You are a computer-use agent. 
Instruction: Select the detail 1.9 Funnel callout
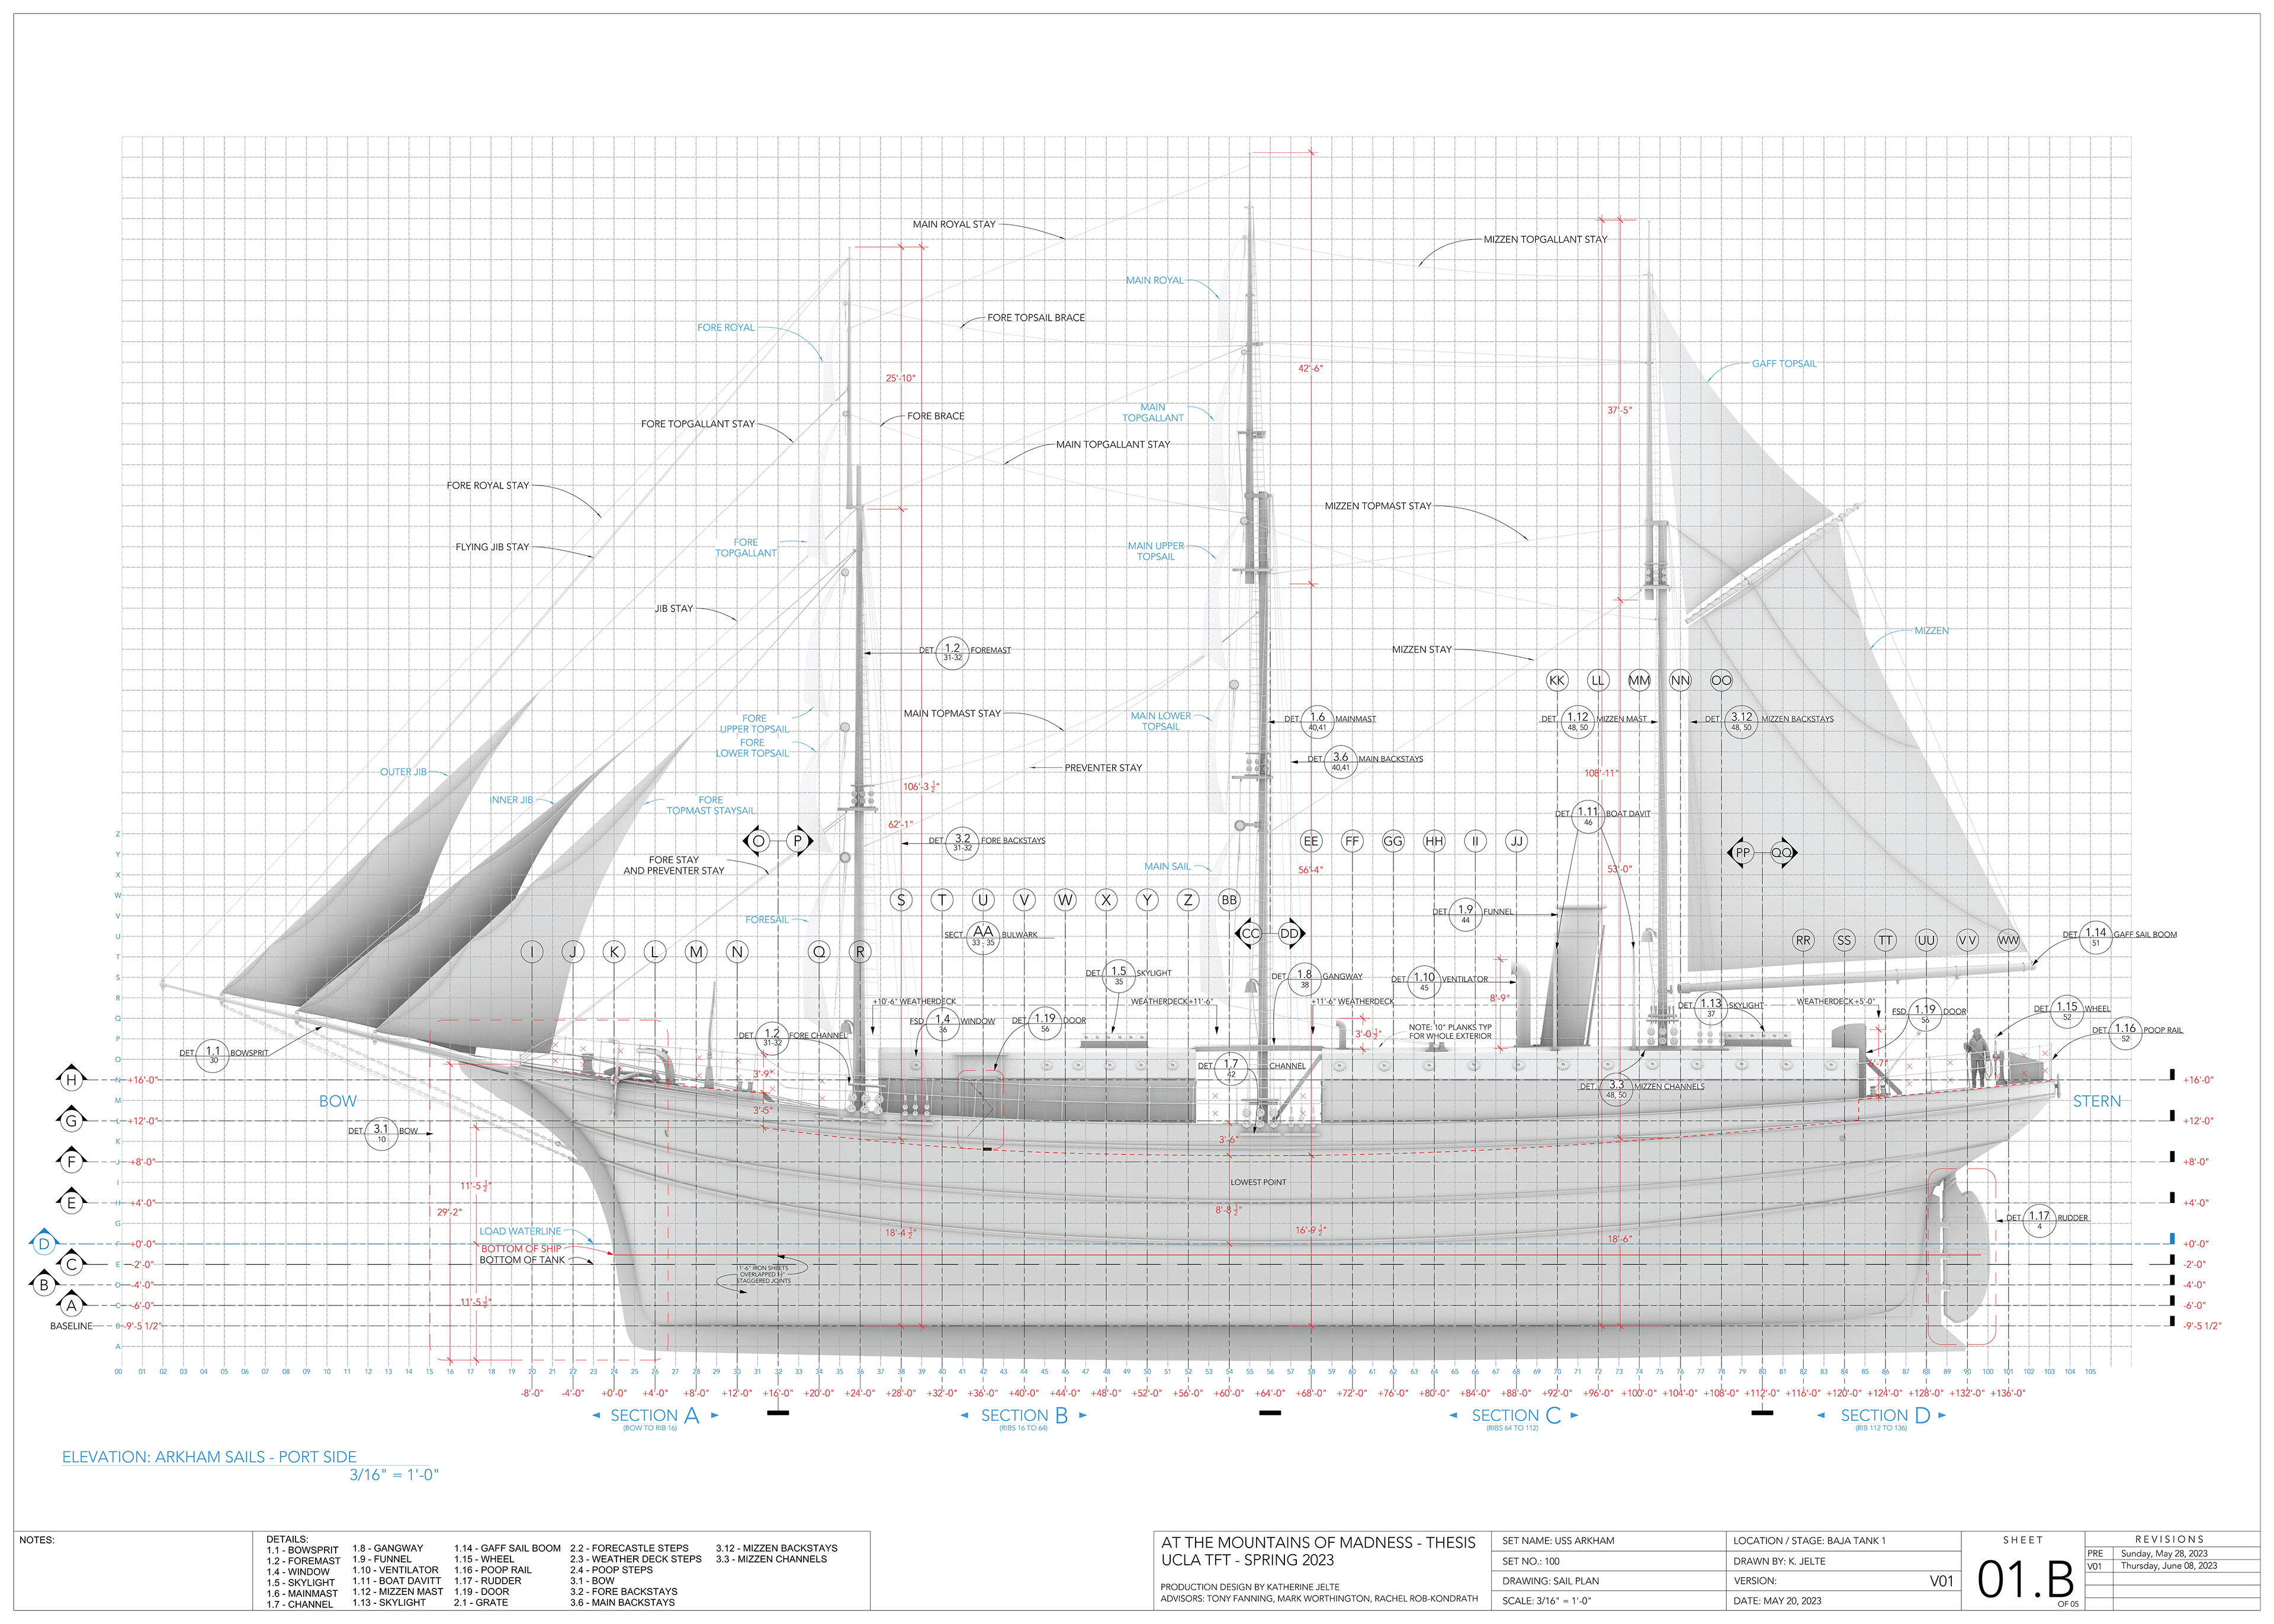point(1465,914)
